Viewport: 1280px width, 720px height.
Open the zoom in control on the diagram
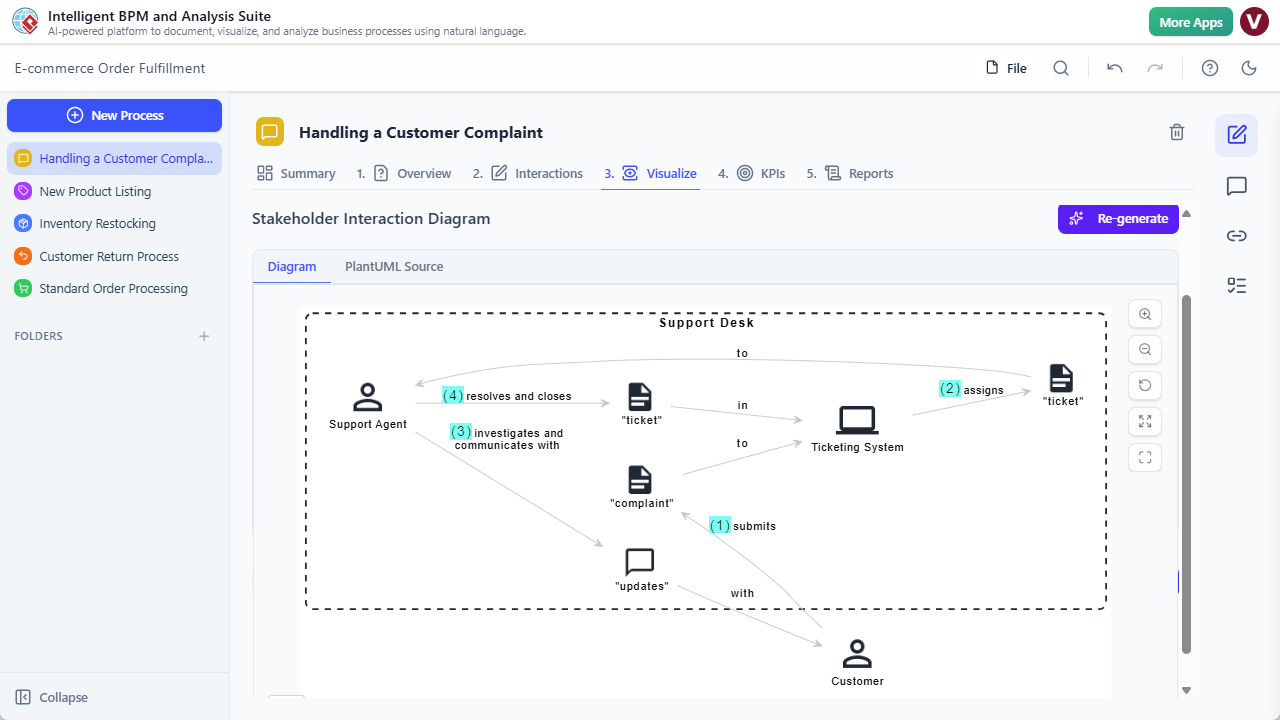(x=1144, y=313)
